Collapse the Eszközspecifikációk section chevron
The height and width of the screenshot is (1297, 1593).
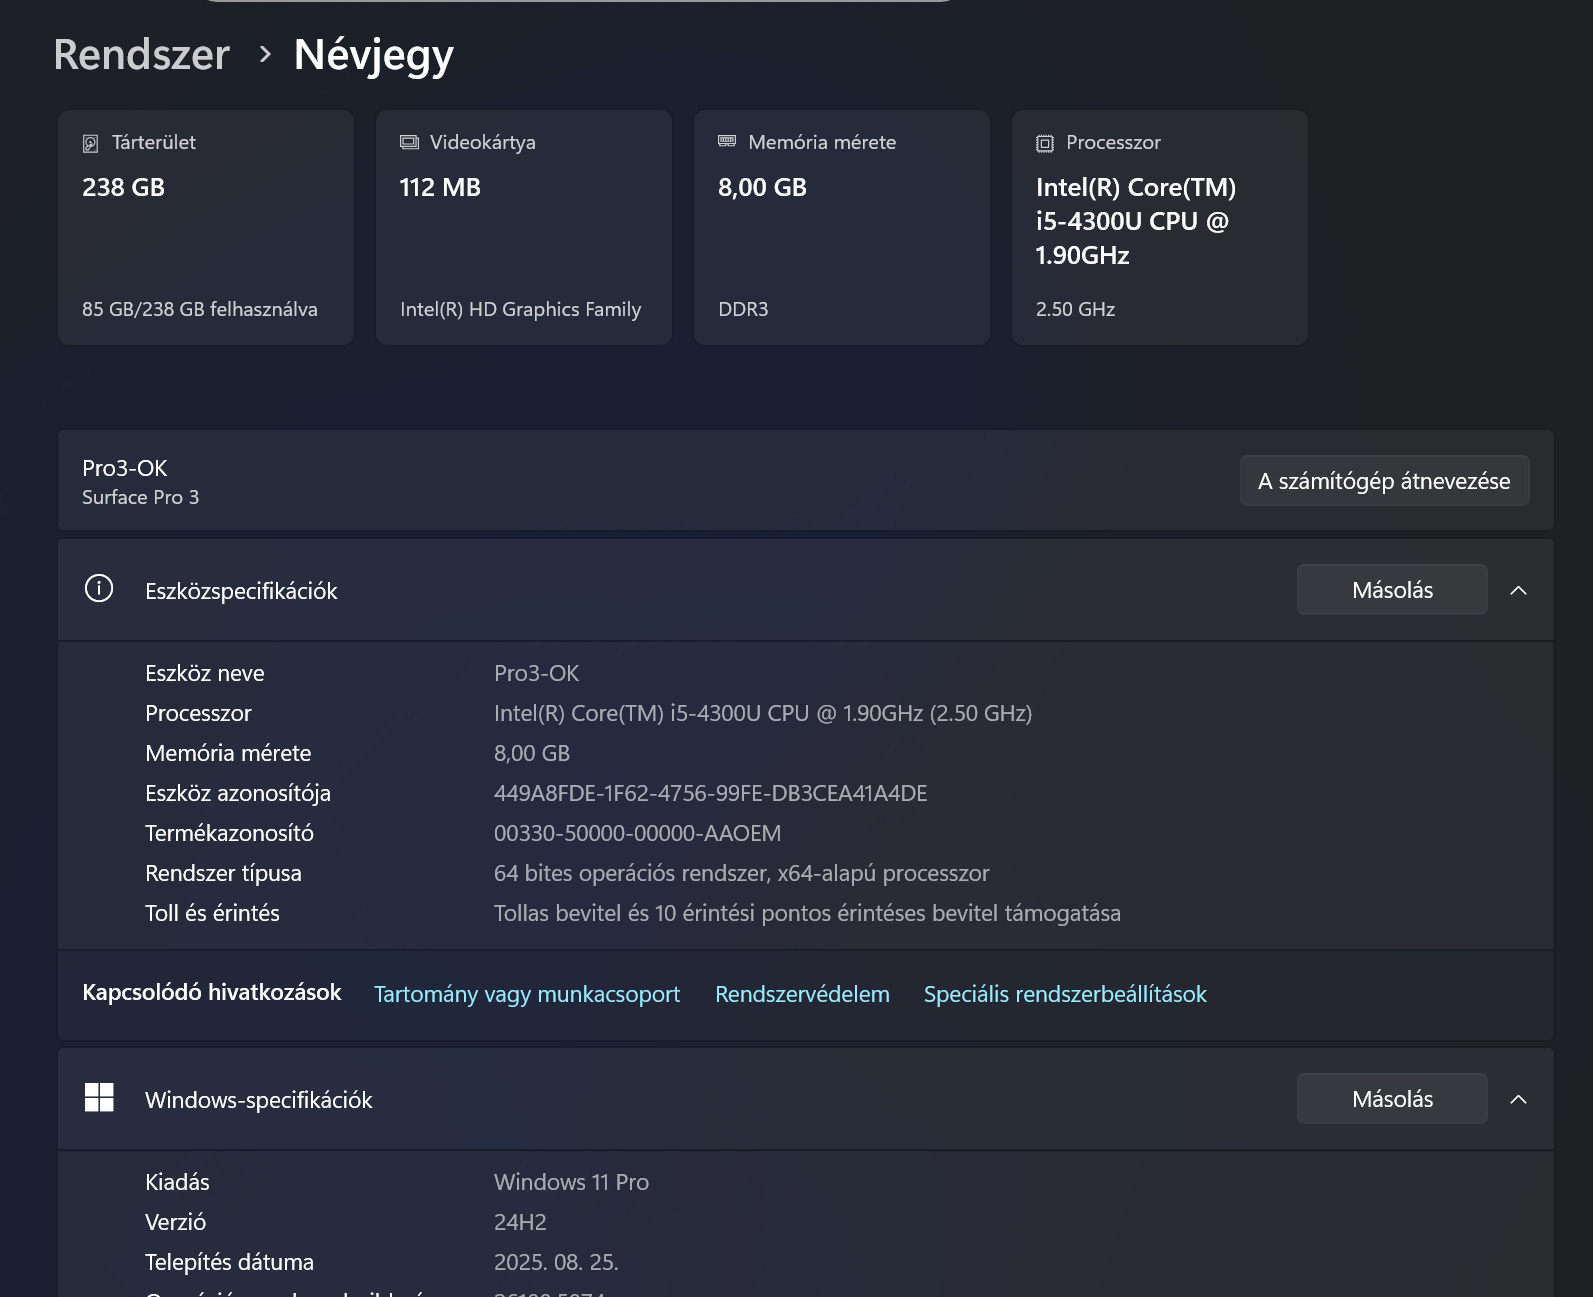point(1518,590)
